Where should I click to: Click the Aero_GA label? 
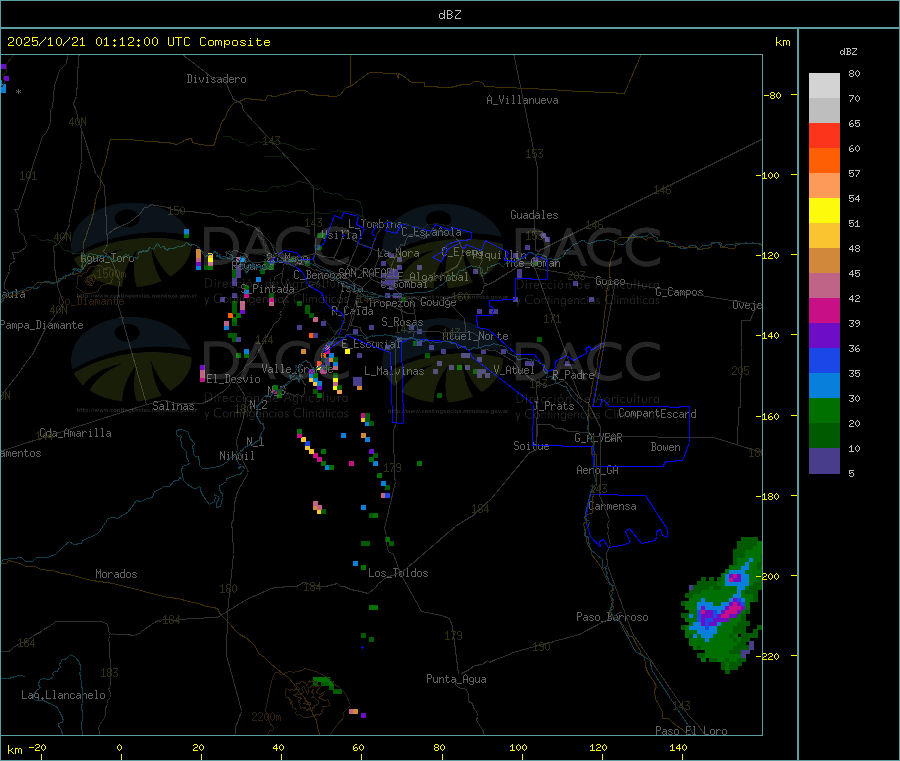598,470
